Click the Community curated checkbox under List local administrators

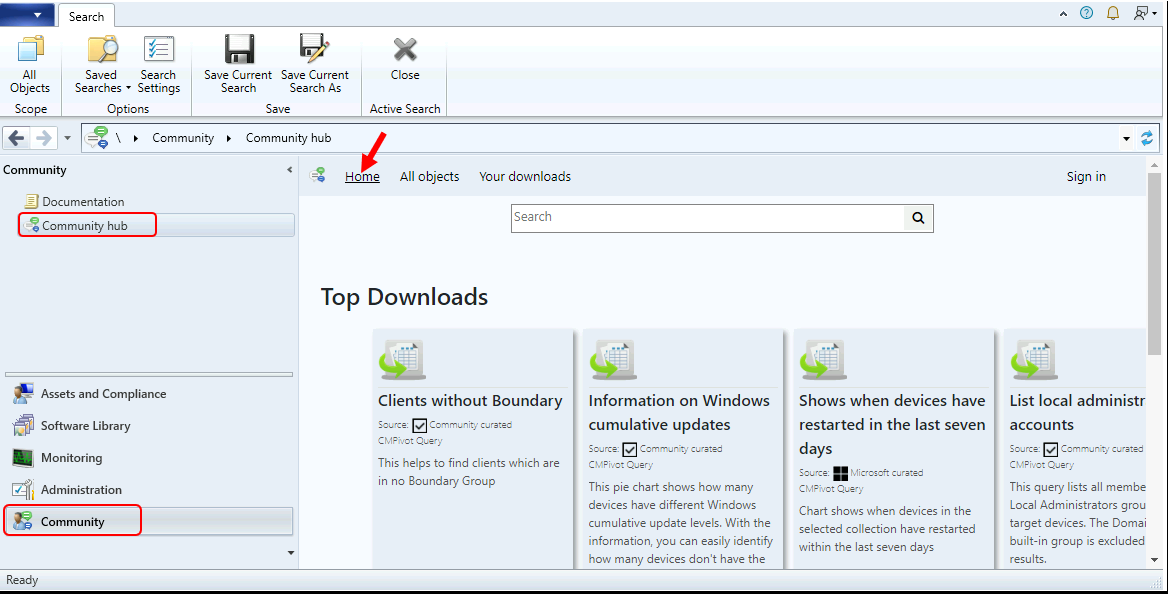click(1050, 449)
